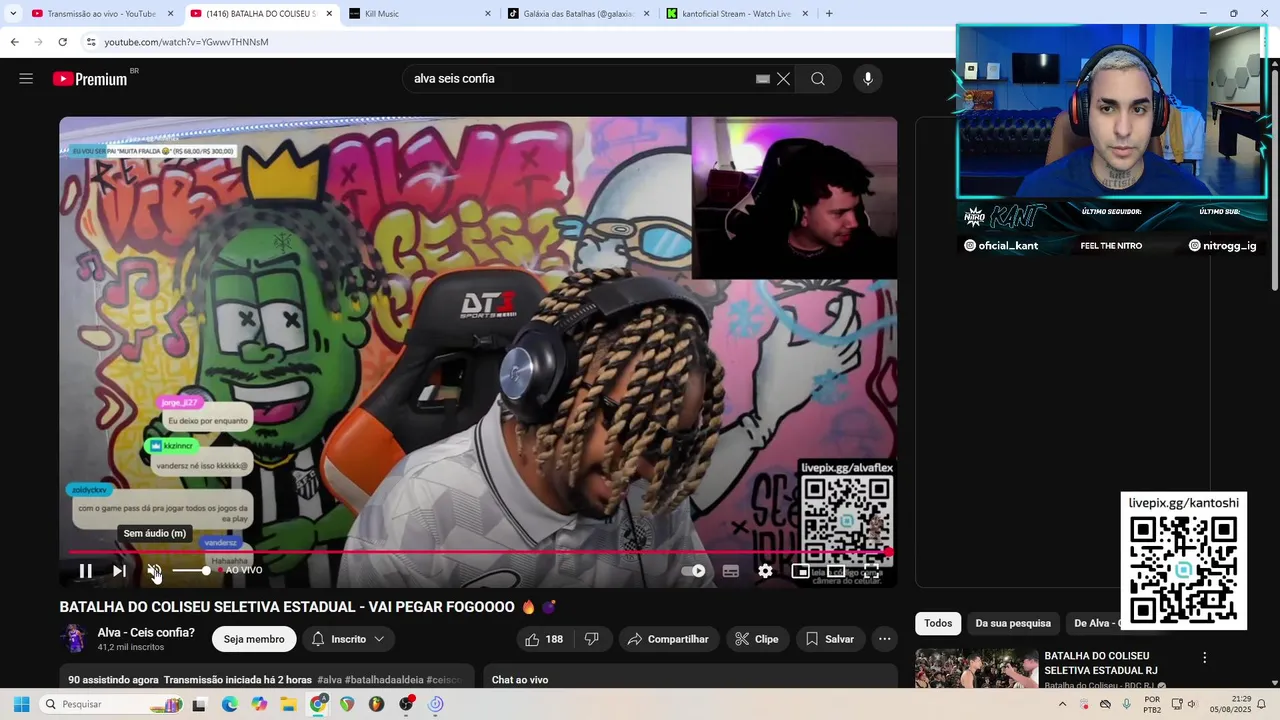
Task: Open File Explorer from the taskbar
Action: [x=288, y=704]
